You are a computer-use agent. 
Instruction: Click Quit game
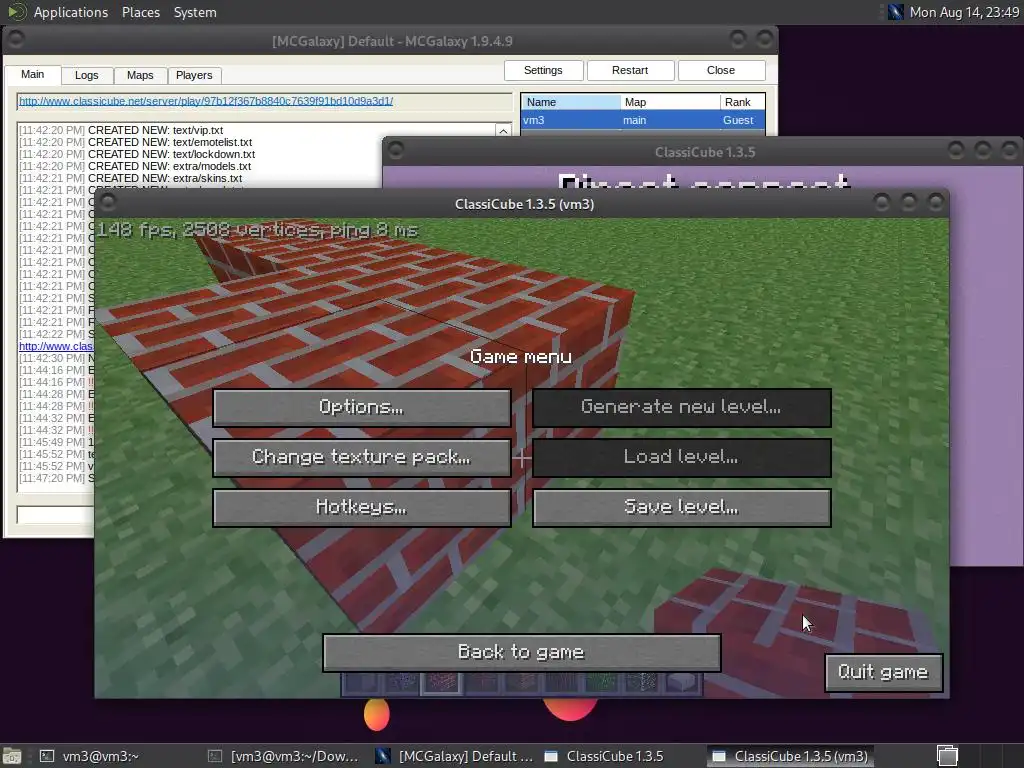(x=884, y=673)
